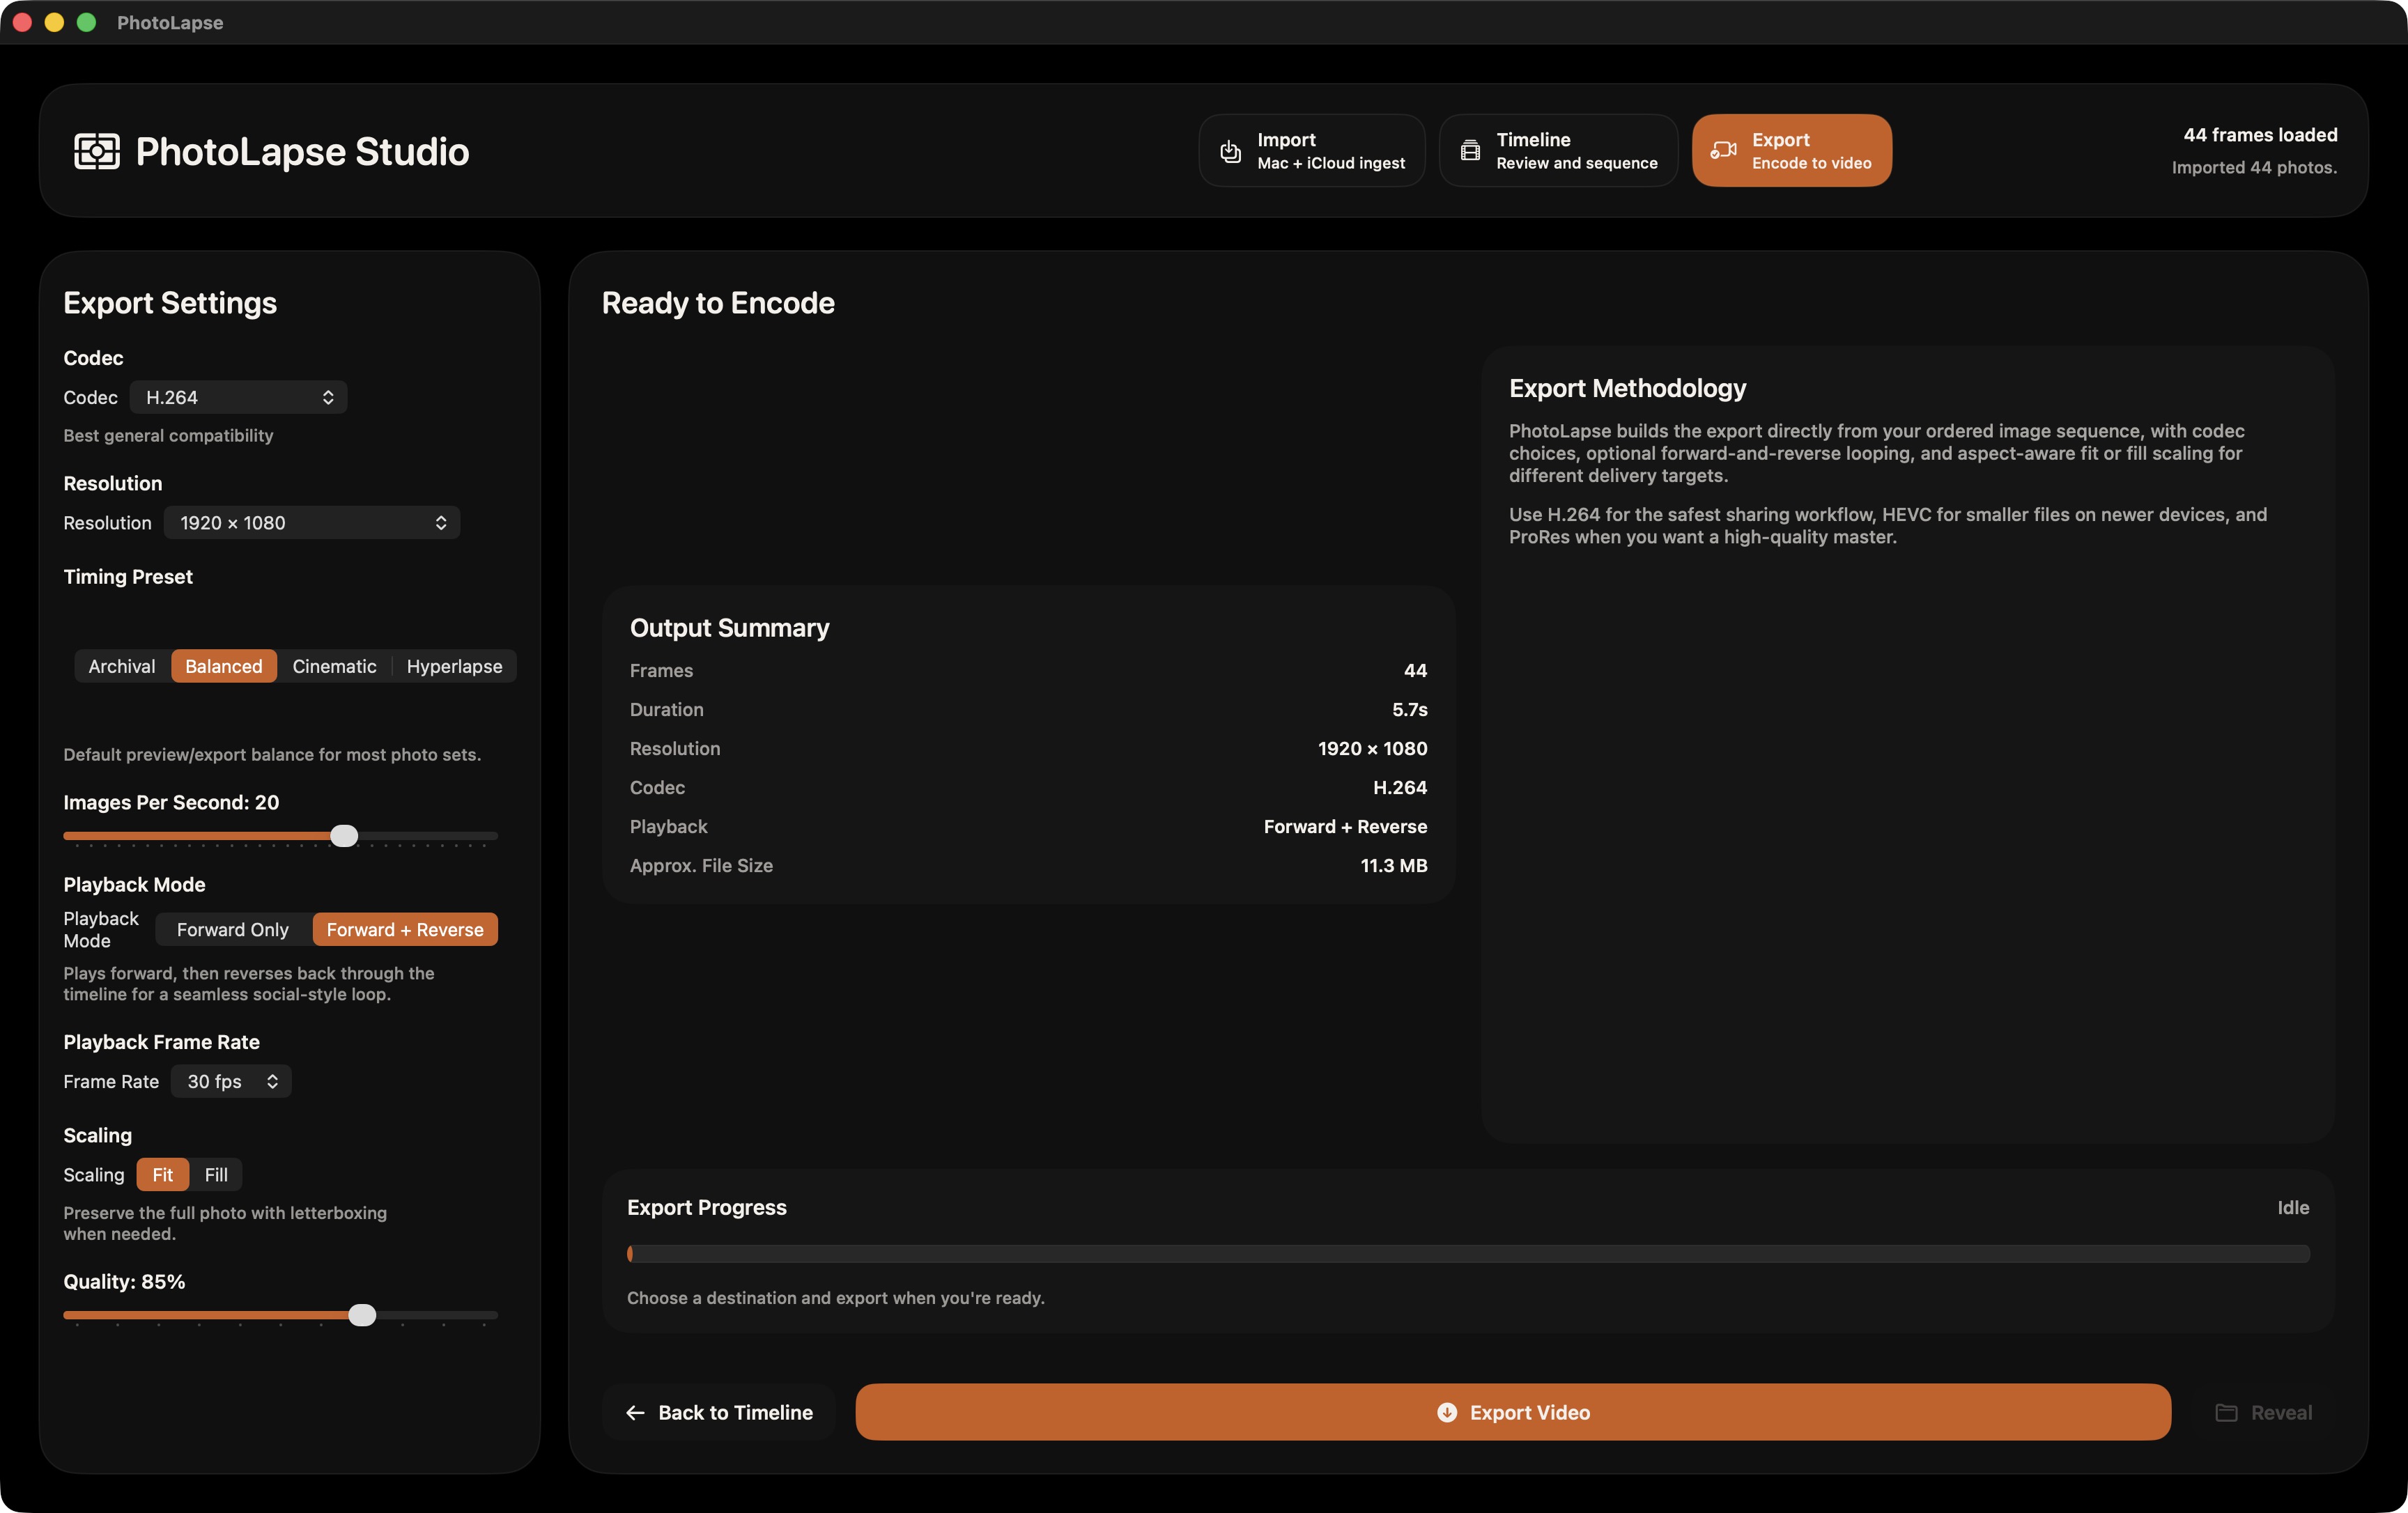Screen dimensions: 2408x1513
Task: Click the Import download icon
Action: (x=1231, y=151)
